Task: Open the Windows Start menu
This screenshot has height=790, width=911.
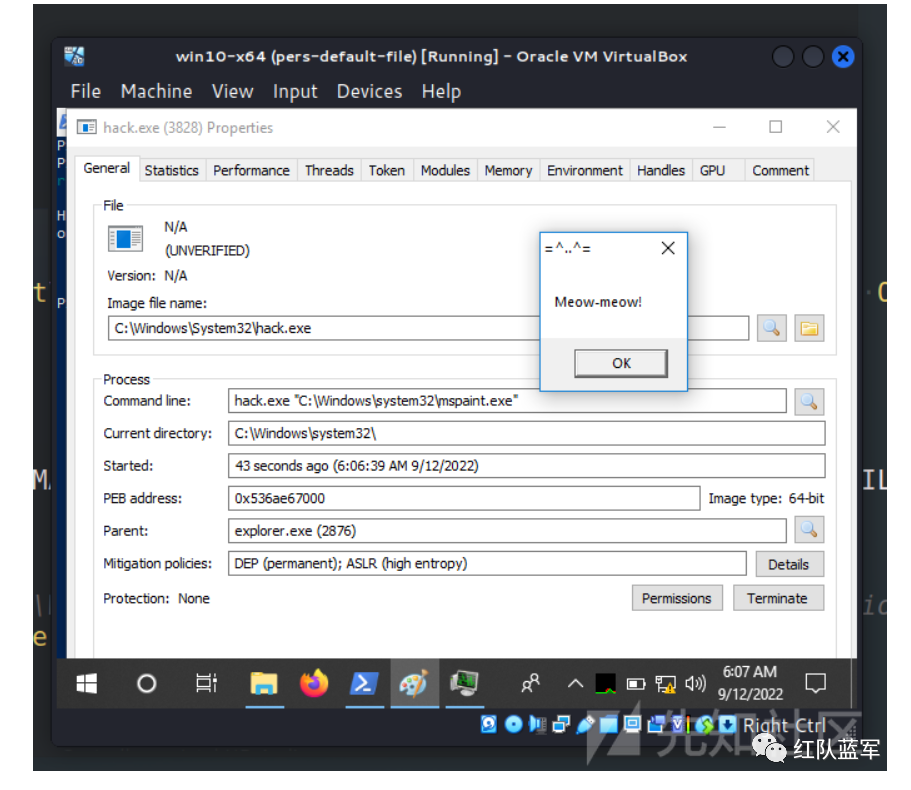Action: [87, 683]
